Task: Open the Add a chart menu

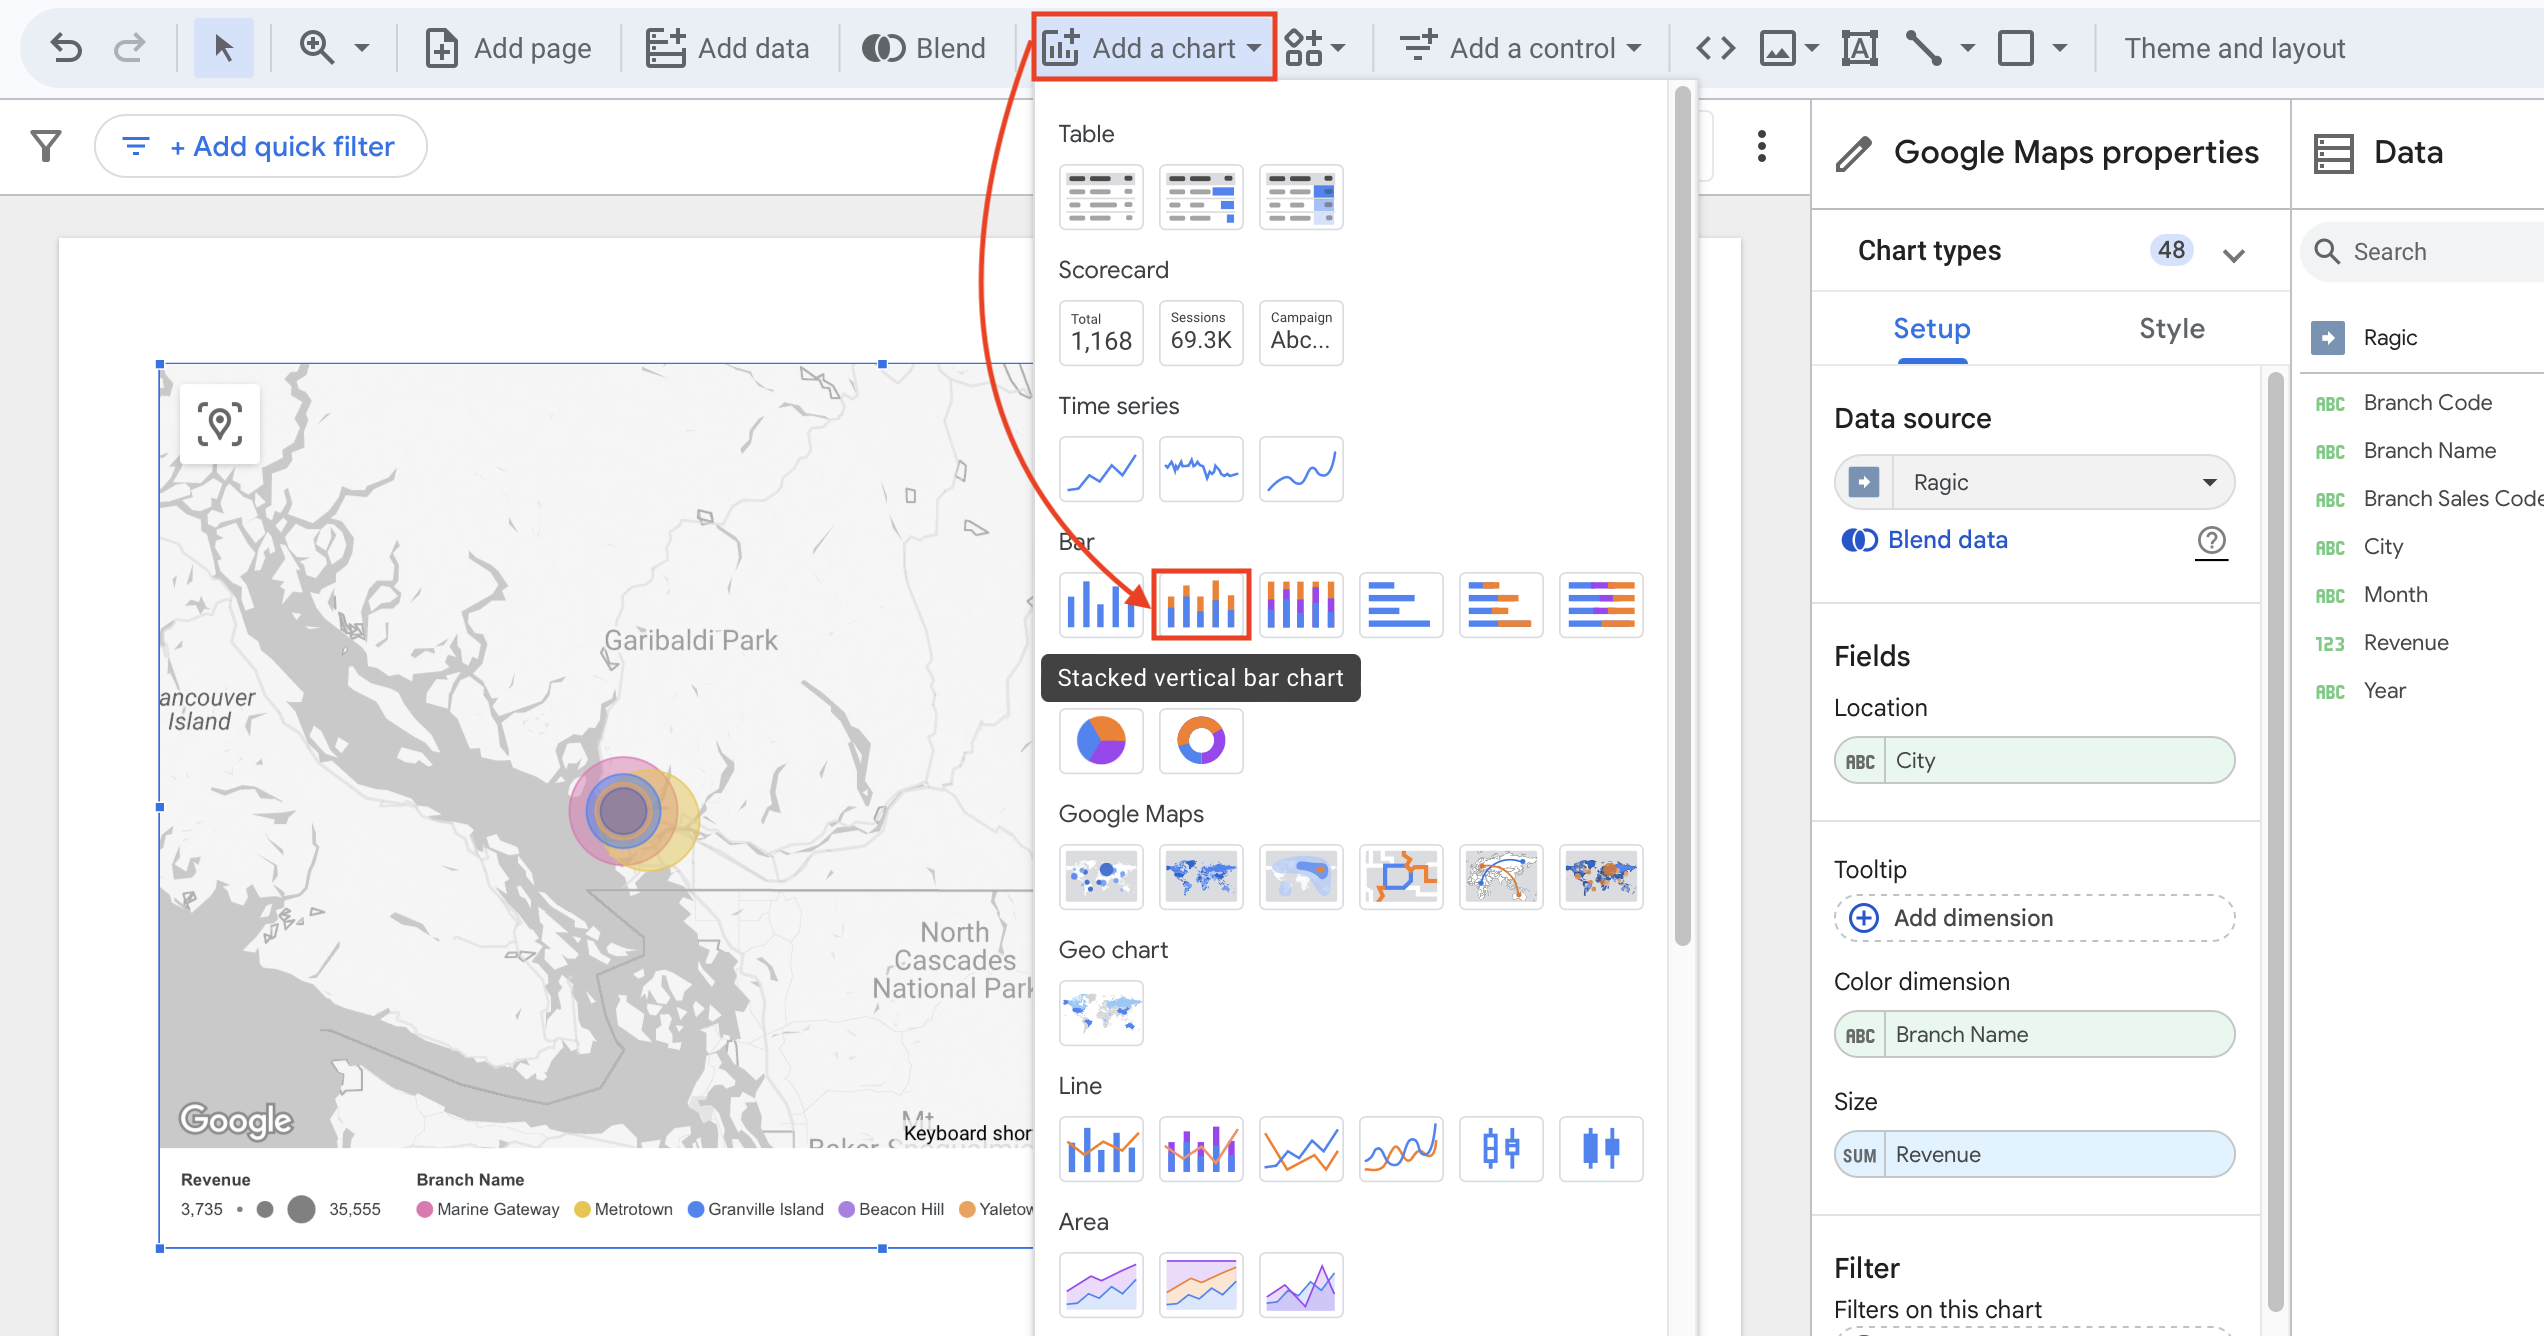Action: click(x=1154, y=48)
